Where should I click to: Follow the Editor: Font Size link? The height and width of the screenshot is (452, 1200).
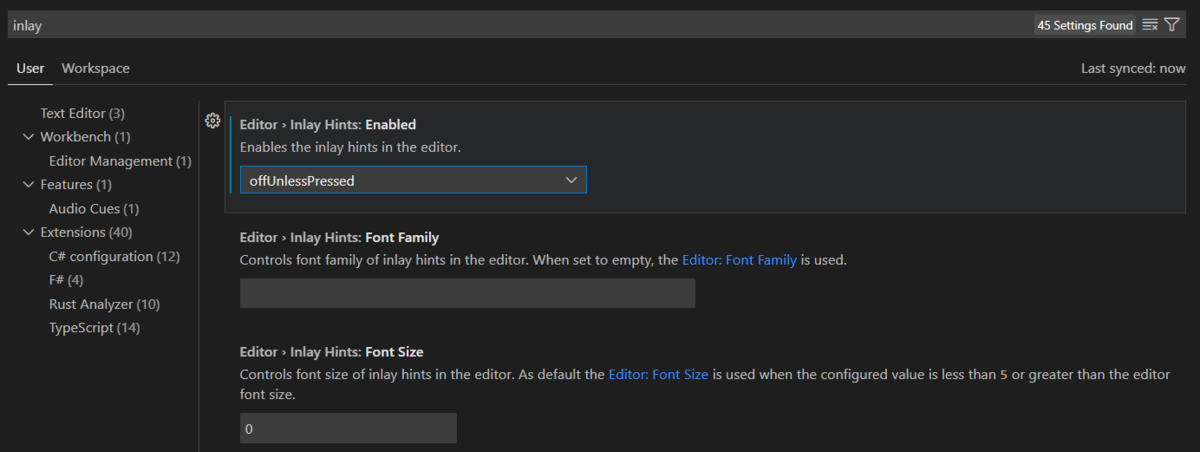(658, 375)
